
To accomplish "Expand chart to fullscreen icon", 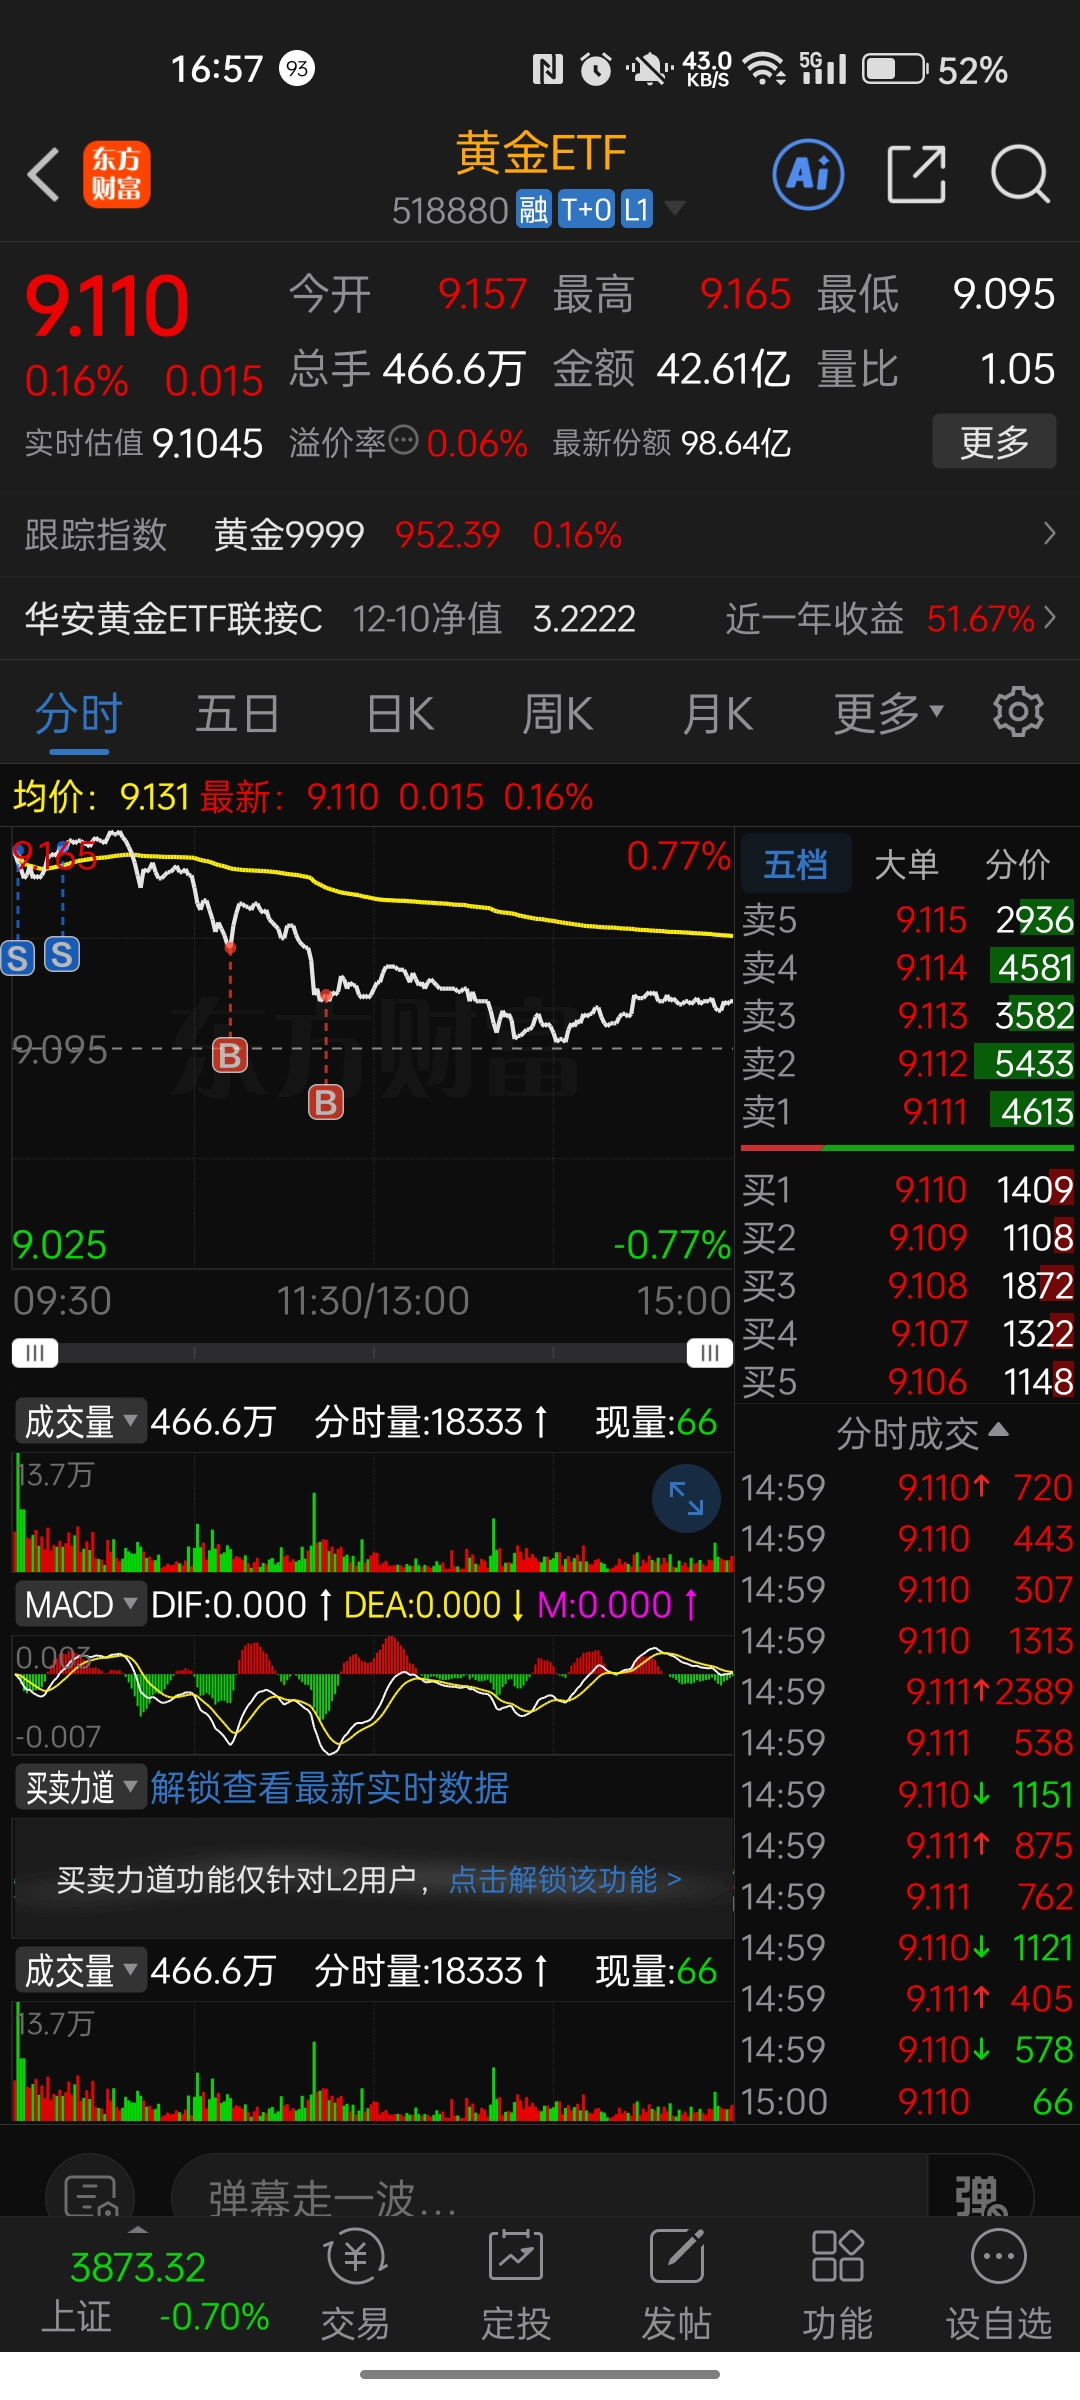I will [x=686, y=1498].
